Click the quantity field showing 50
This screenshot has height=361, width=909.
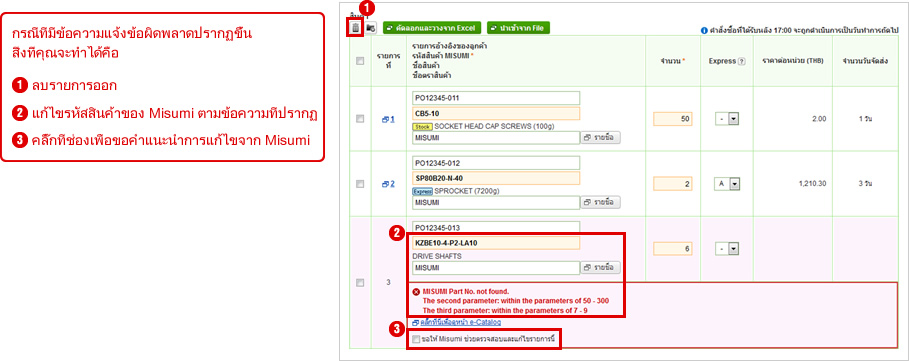672,119
